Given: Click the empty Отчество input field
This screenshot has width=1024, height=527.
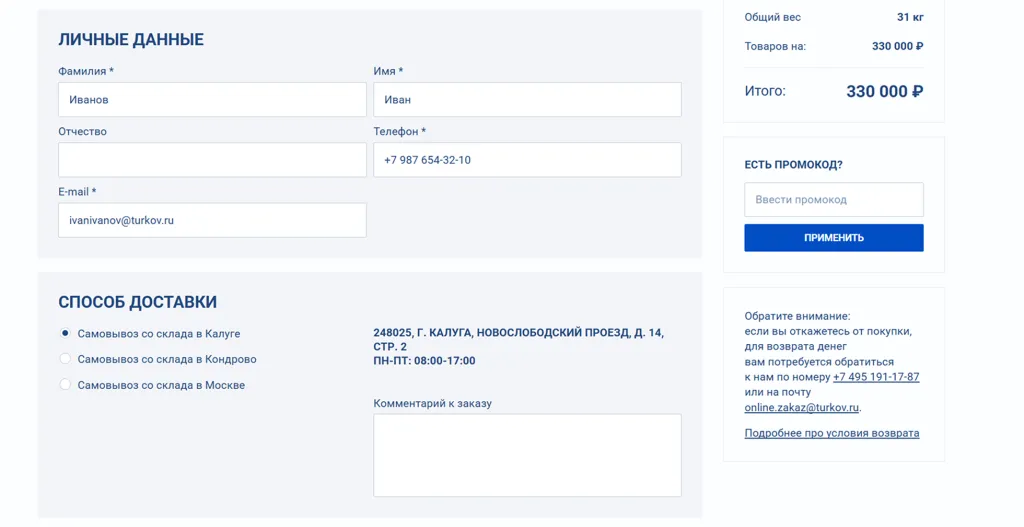Looking at the screenshot, I should pos(212,160).
